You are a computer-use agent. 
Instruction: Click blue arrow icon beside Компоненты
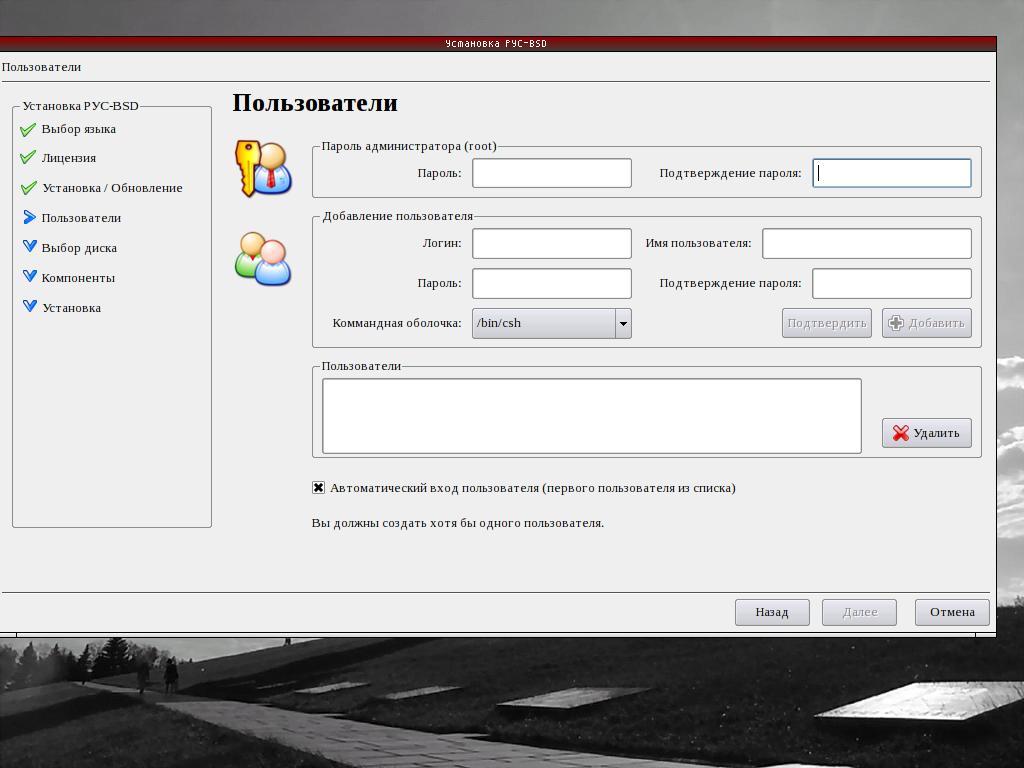(29, 278)
